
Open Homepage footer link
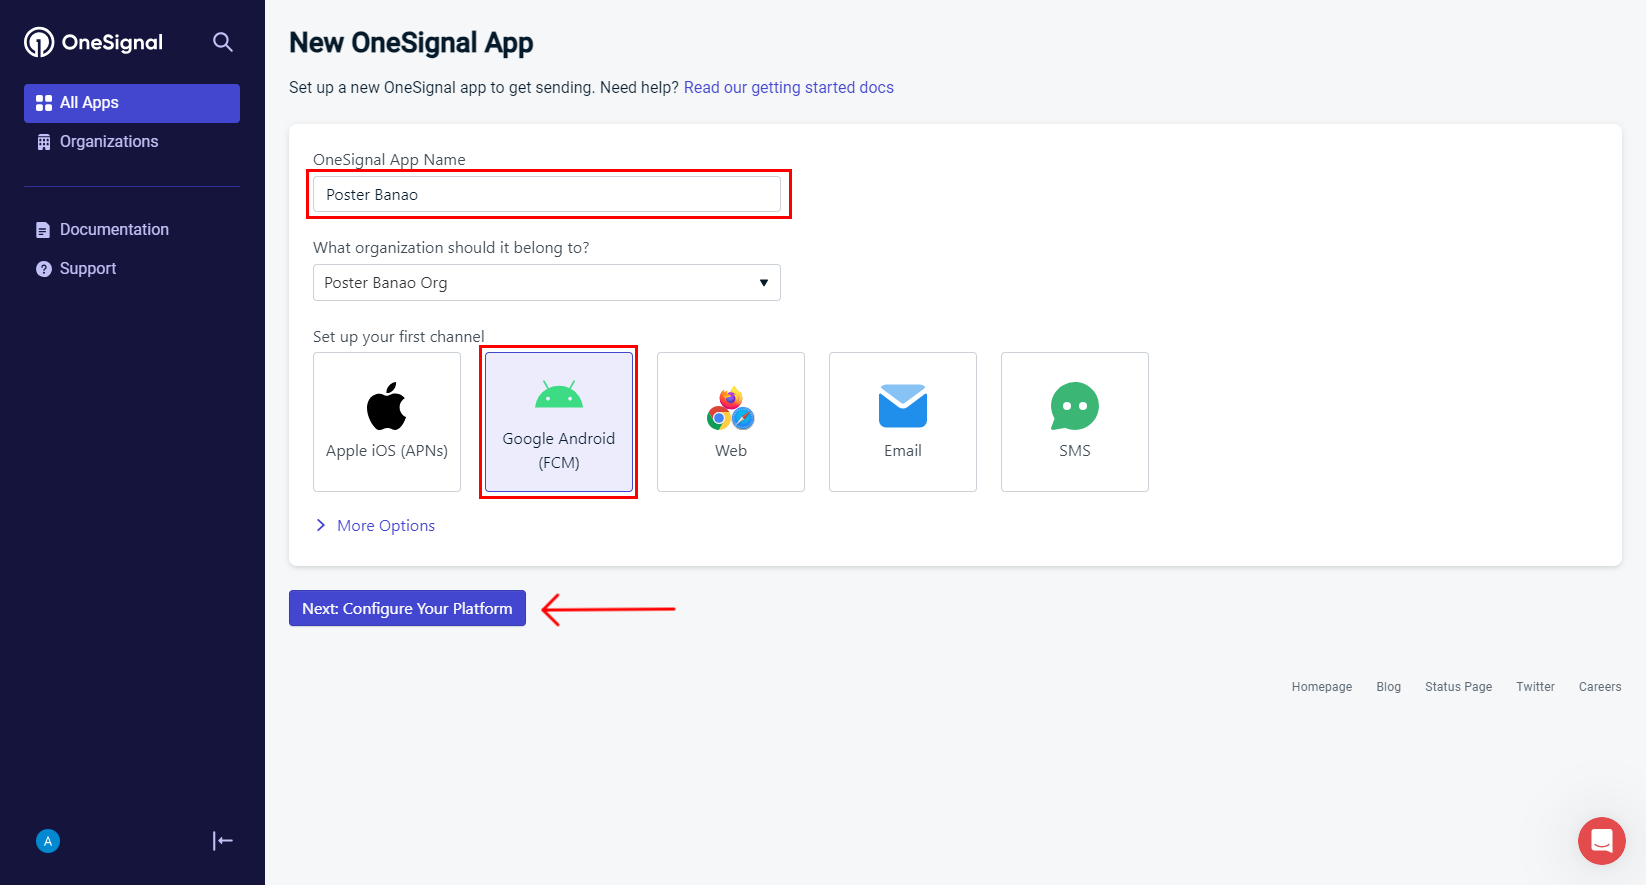(x=1322, y=687)
